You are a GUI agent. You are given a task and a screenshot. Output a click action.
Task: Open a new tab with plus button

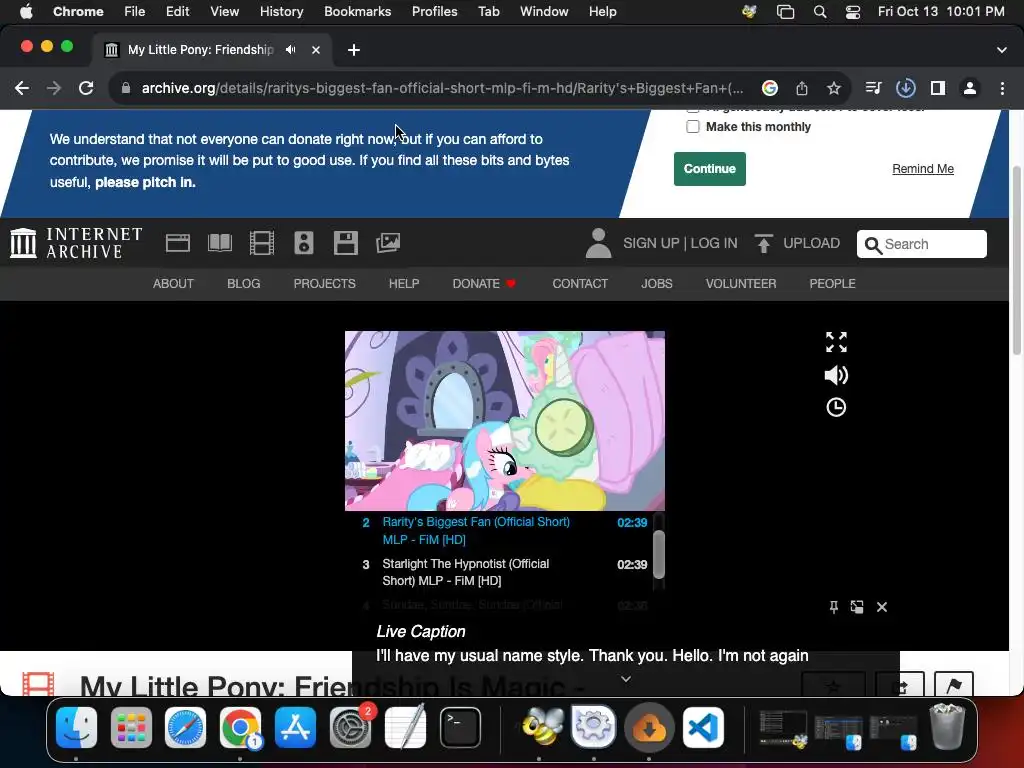(x=354, y=50)
